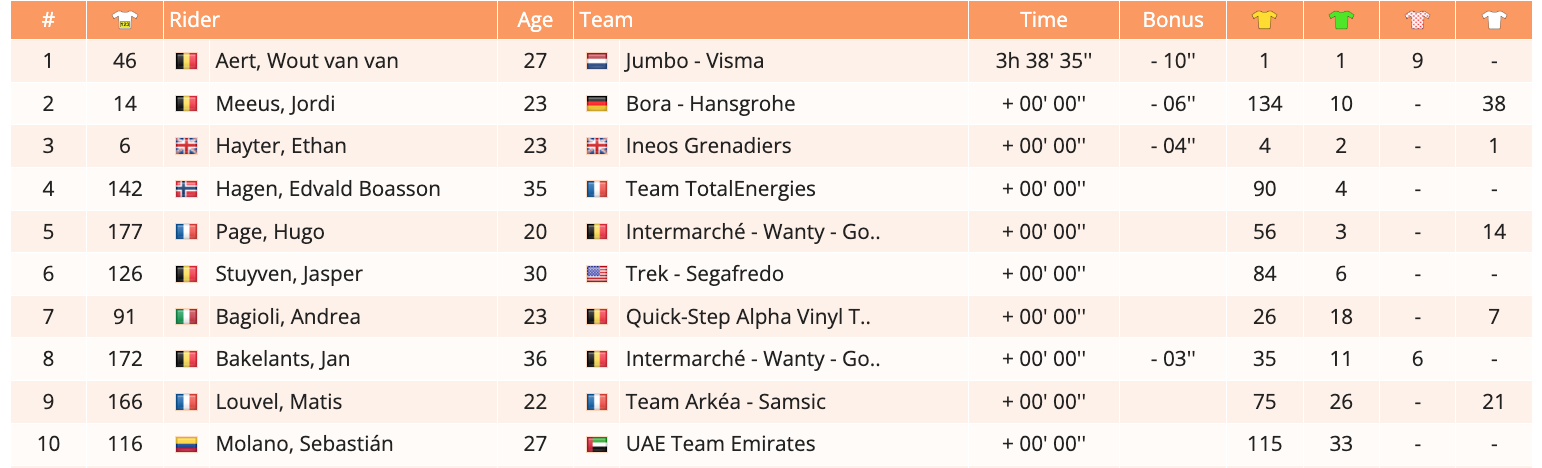
Task: Click the white jersey column header icon
Action: (1494, 19)
